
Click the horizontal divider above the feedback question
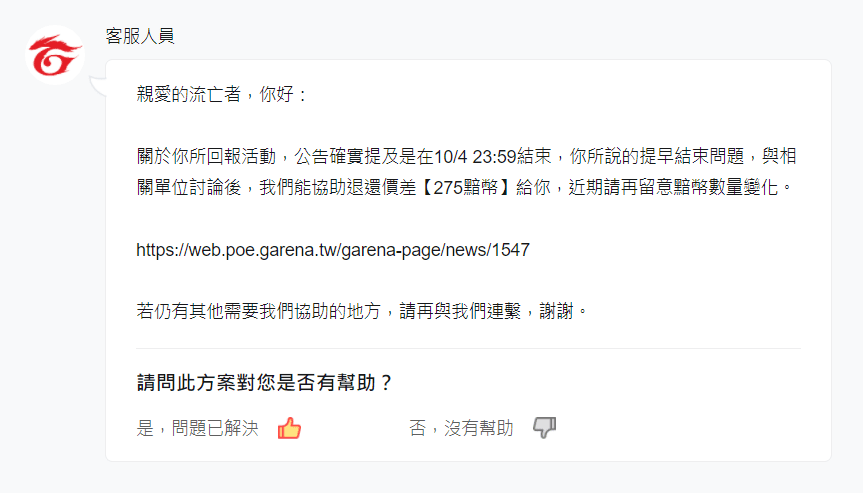(468, 348)
